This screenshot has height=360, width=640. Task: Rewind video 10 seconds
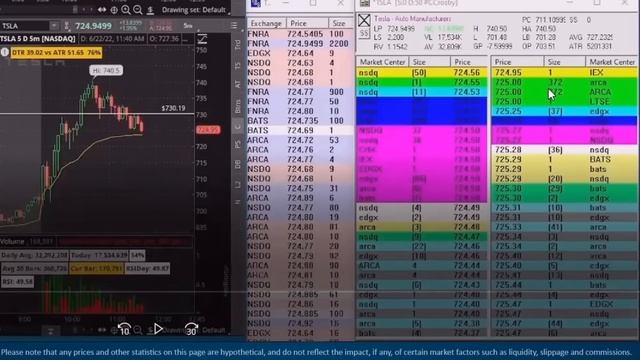(124, 329)
